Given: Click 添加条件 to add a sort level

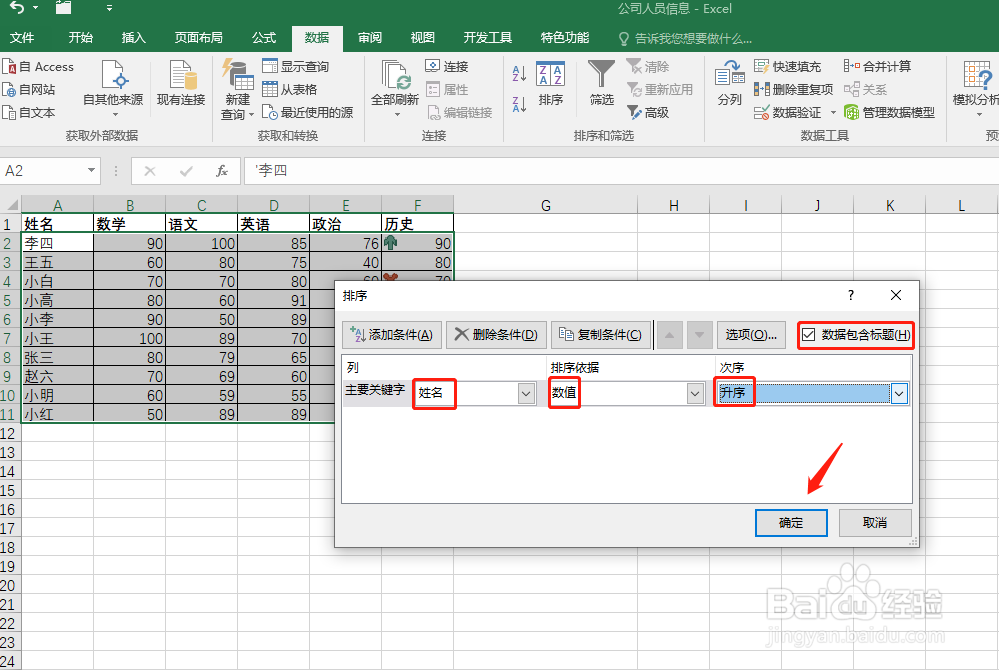Looking at the screenshot, I should pos(392,334).
